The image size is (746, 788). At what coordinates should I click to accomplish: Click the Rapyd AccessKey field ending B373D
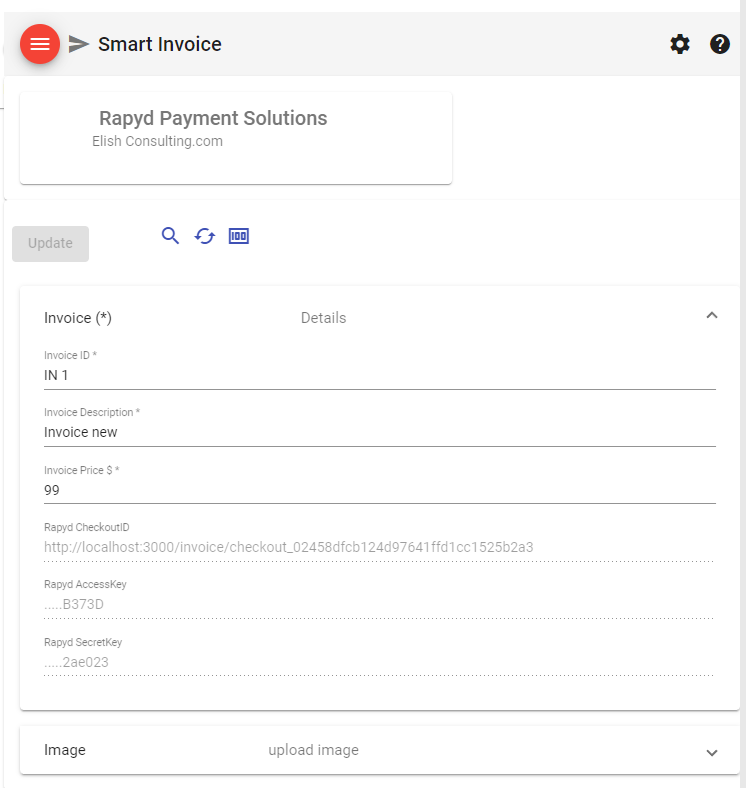point(380,605)
